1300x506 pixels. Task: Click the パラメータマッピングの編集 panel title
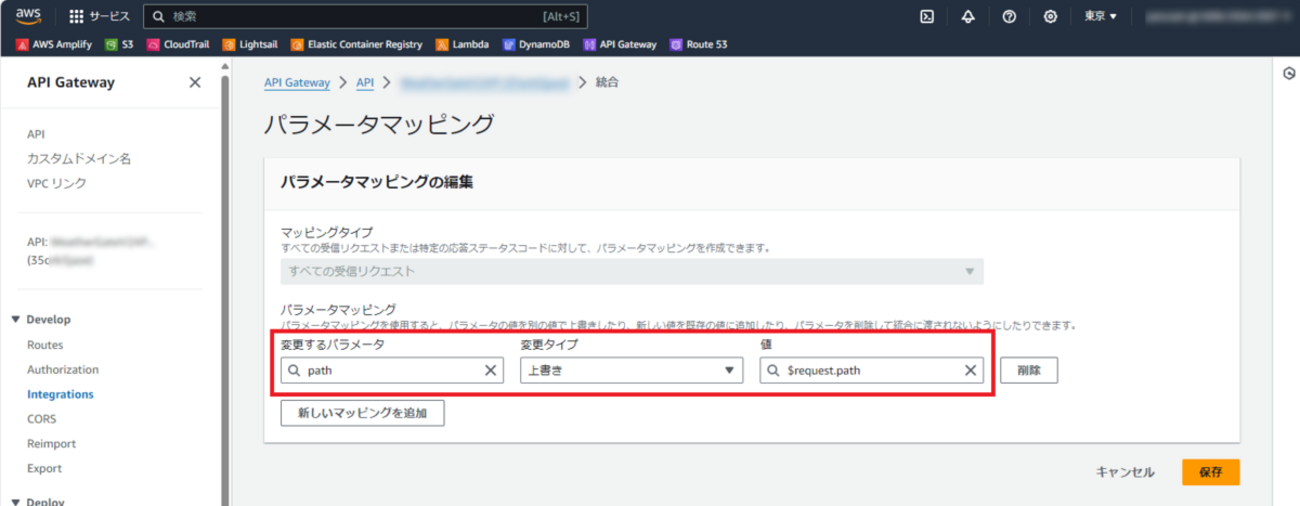376,183
